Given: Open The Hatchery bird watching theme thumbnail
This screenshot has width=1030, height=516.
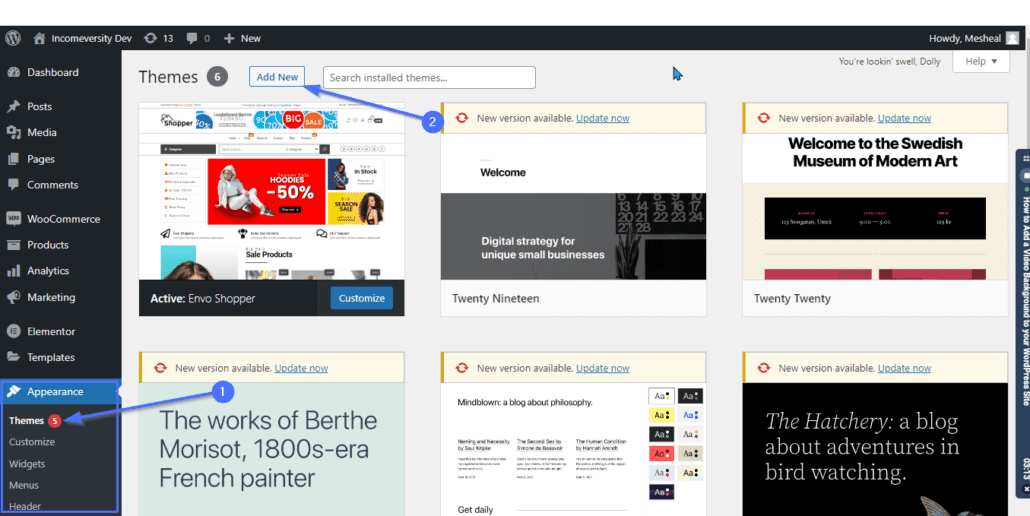Looking at the screenshot, I should (x=875, y=449).
